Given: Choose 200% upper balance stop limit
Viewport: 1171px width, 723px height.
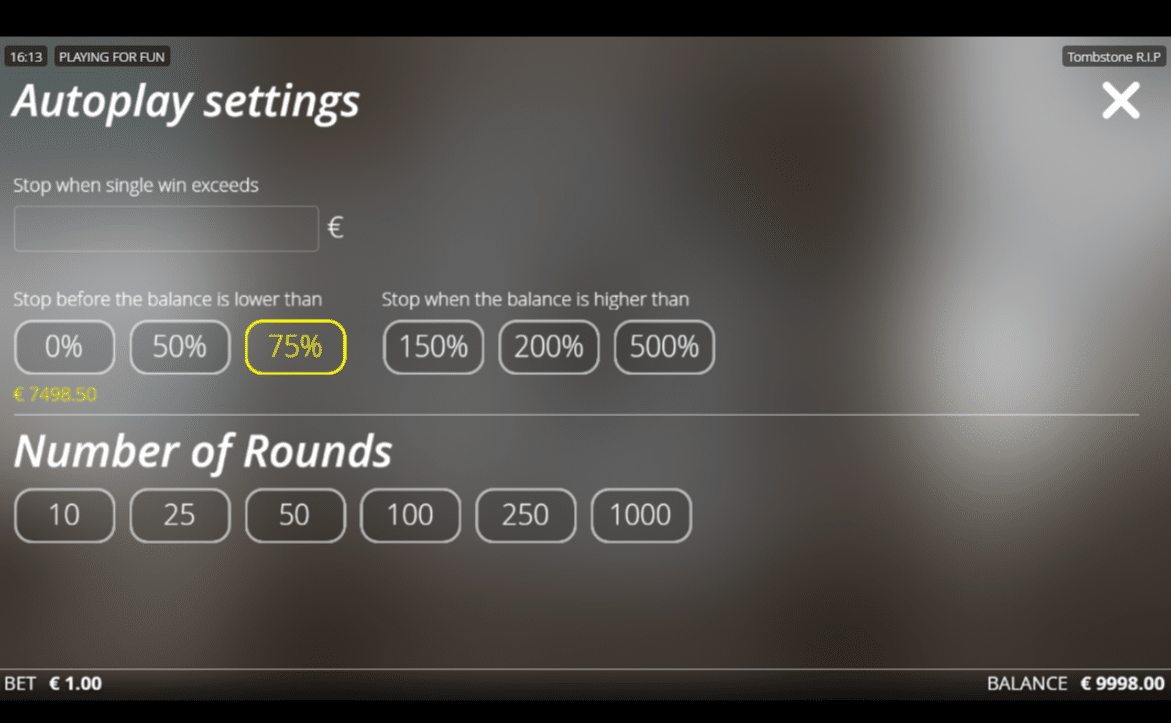Looking at the screenshot, I should 549,347.
